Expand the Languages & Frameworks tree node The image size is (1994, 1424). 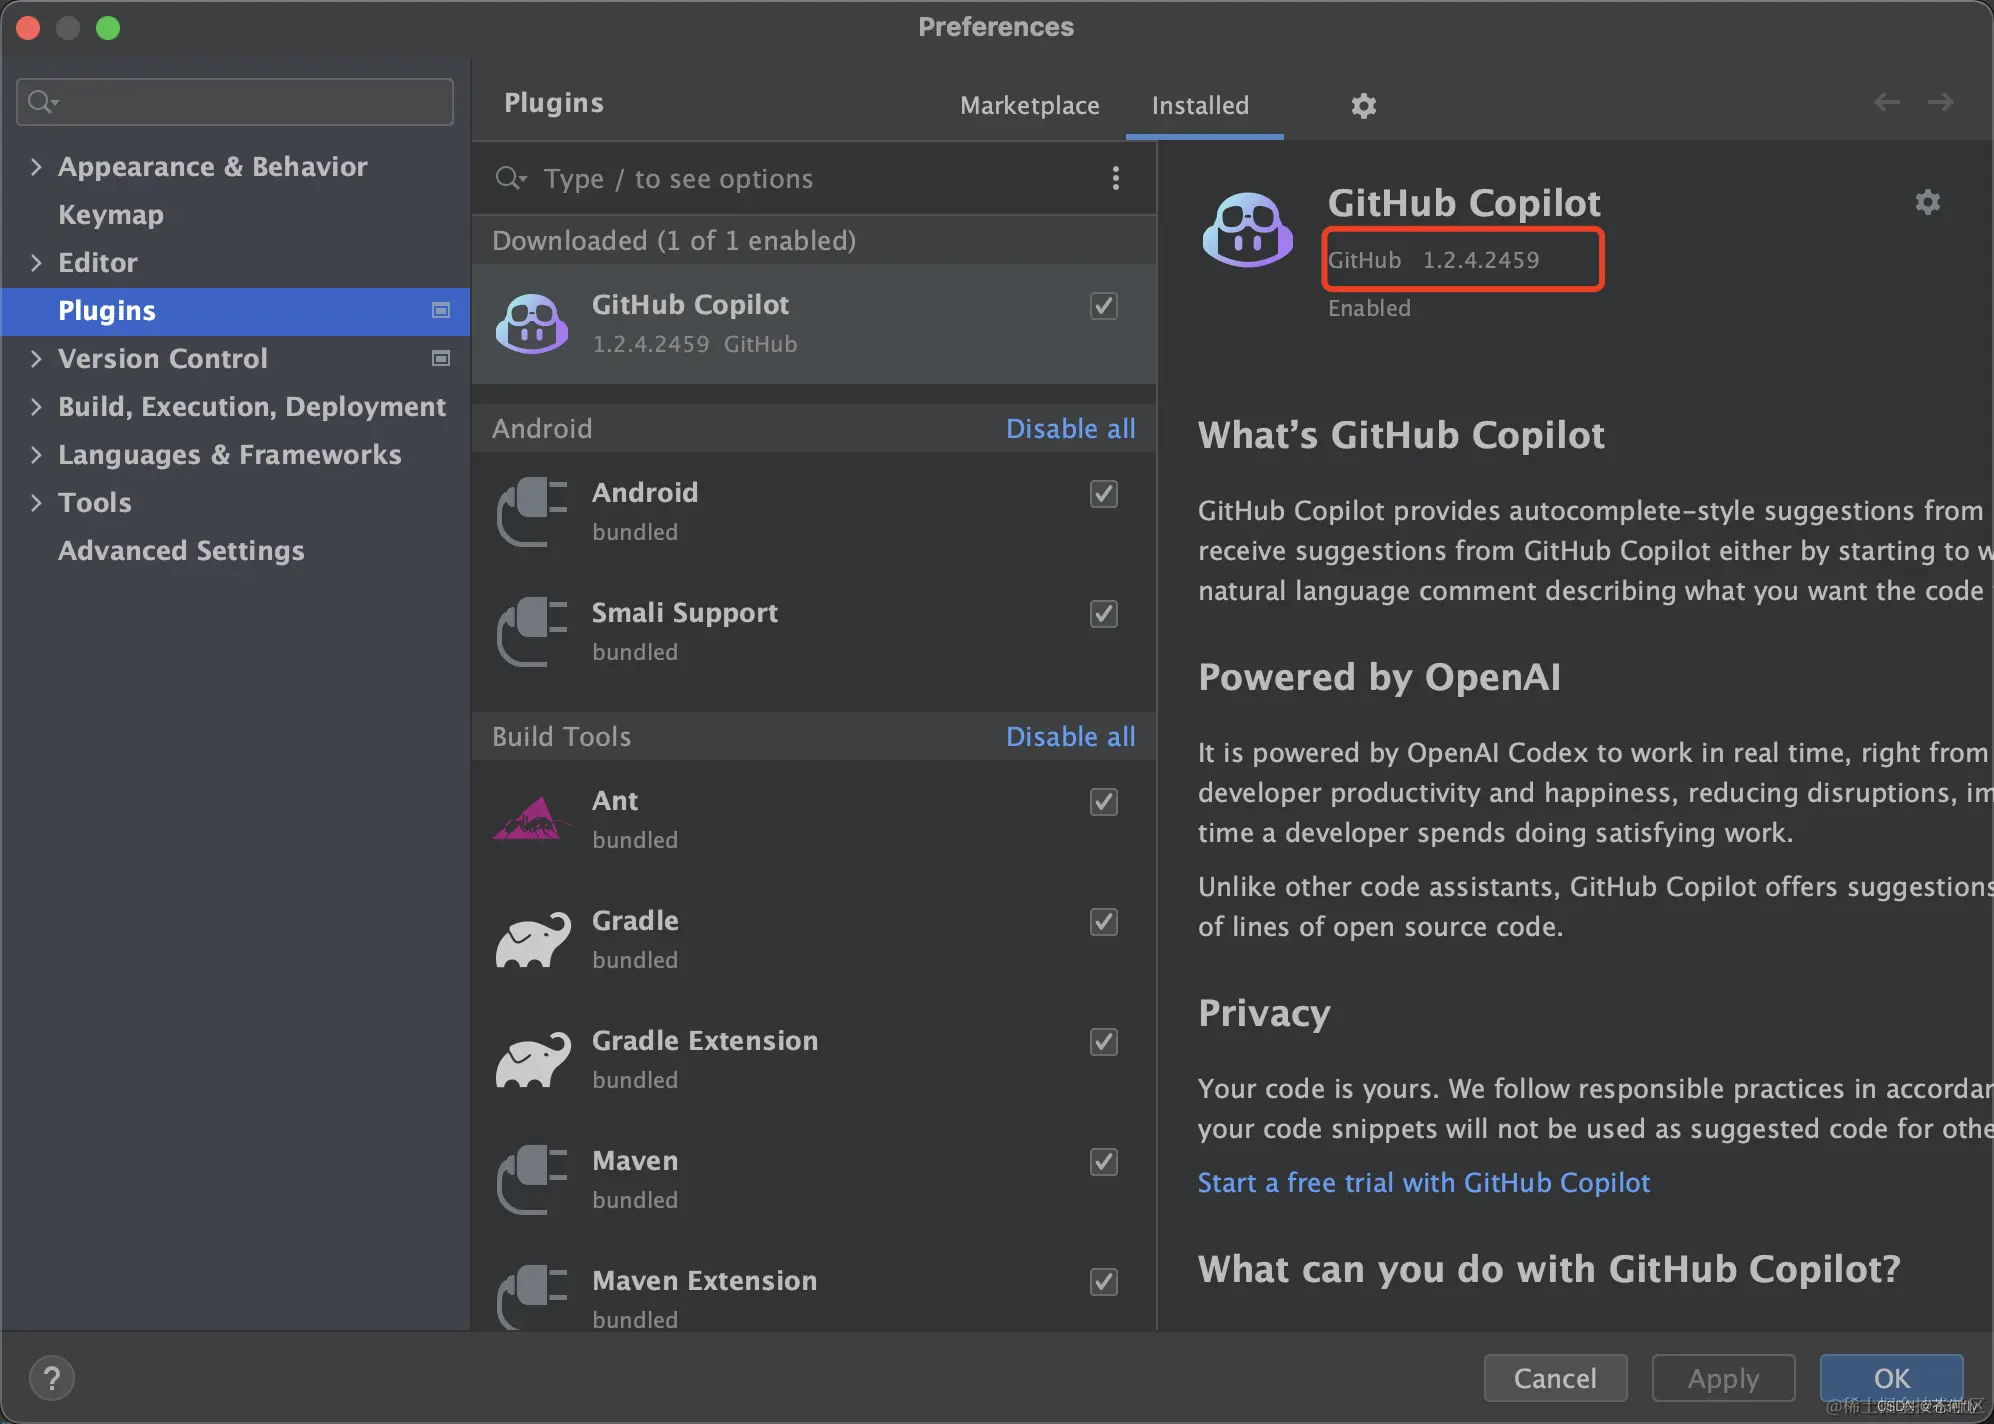tap(36, 454)
